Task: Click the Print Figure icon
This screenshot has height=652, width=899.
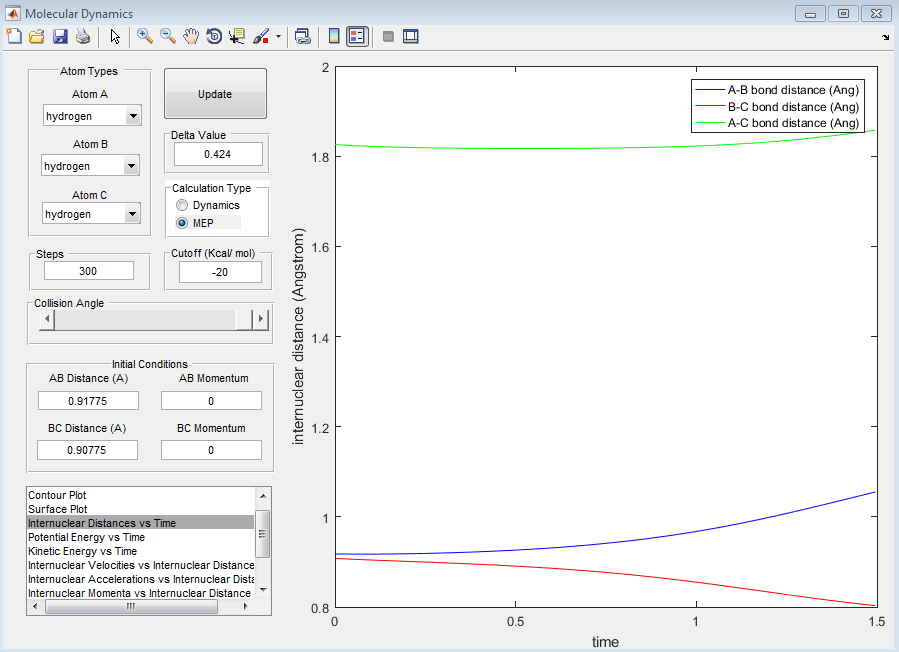Action: [x=83, y=37]
